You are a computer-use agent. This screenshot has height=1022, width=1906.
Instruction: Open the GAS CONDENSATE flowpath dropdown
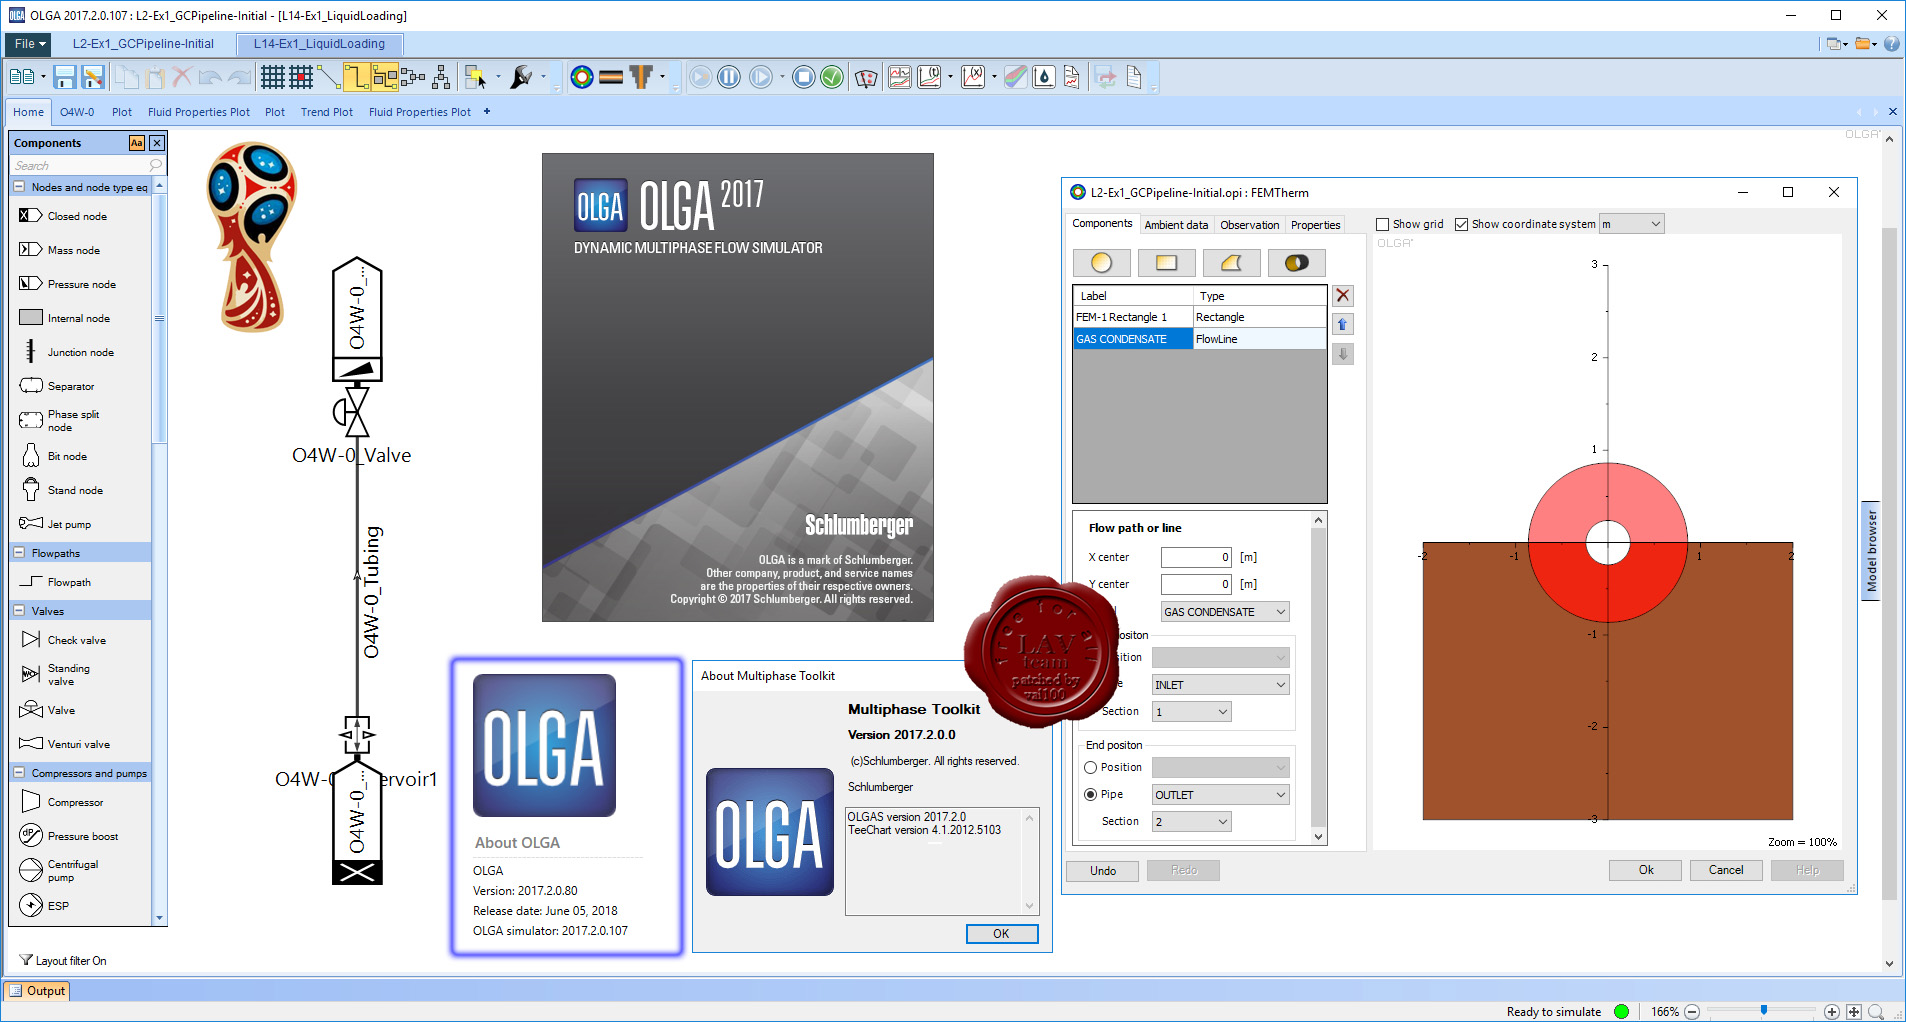pyautogui.click(x=1225, y=612)
